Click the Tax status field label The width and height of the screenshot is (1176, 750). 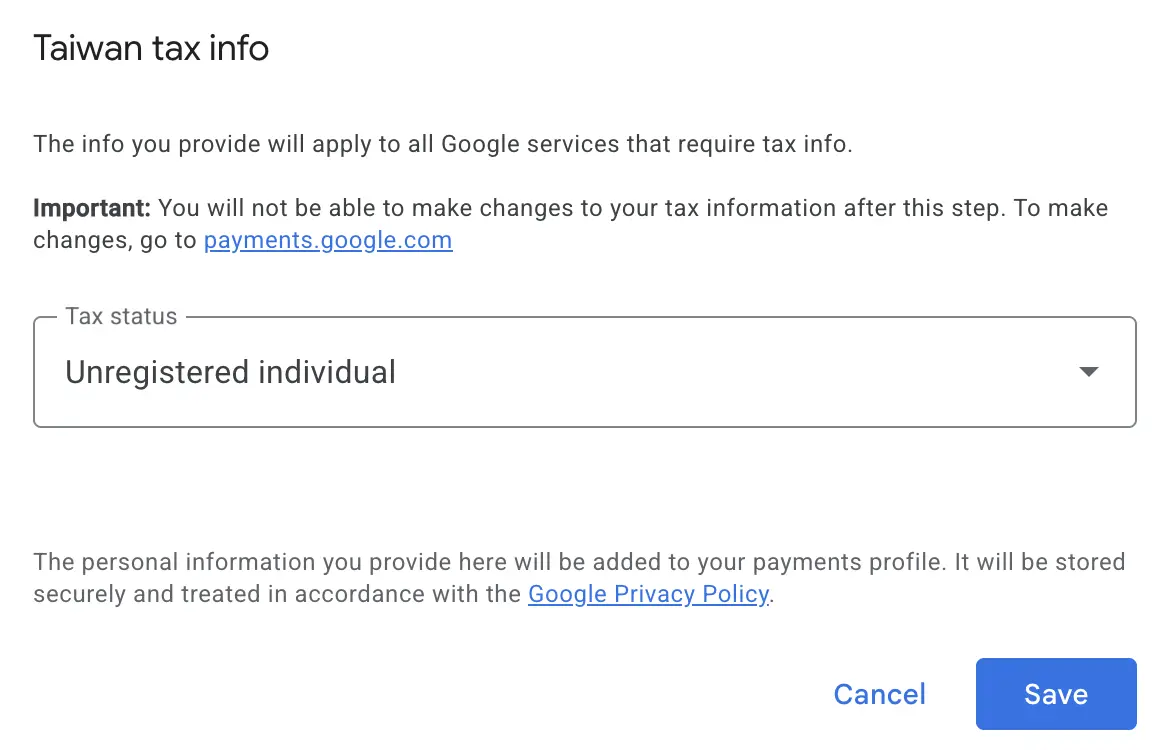[122, 316]
